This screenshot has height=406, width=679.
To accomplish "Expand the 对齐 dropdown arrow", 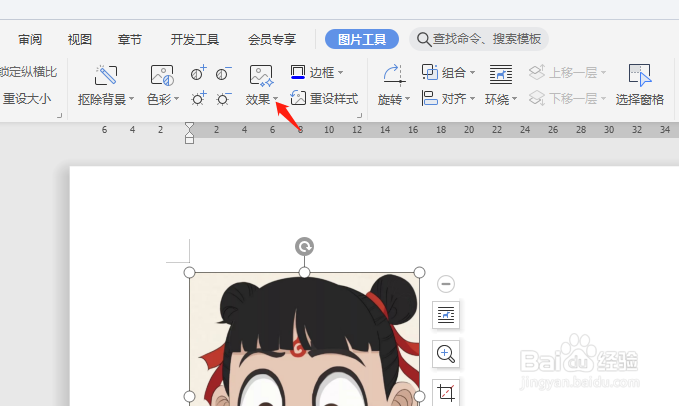I will pyautogui.click(x=472, y=99).
